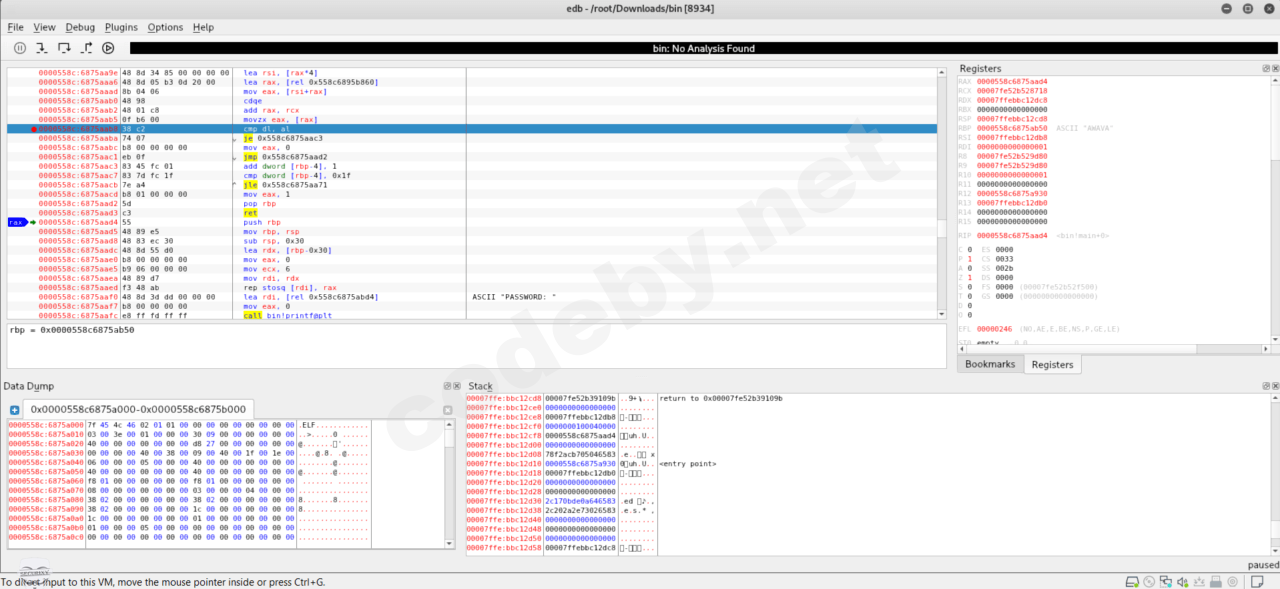This screenshot has width=1280, height=589.
Task: Open the Plugins menu
Action: [121, 27]
